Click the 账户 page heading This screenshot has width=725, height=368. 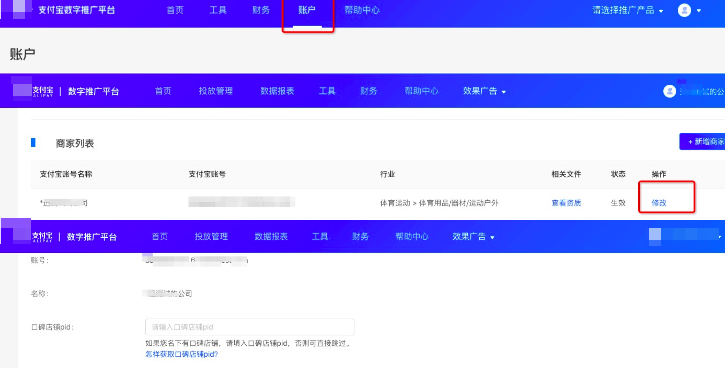tap(22, 54)
